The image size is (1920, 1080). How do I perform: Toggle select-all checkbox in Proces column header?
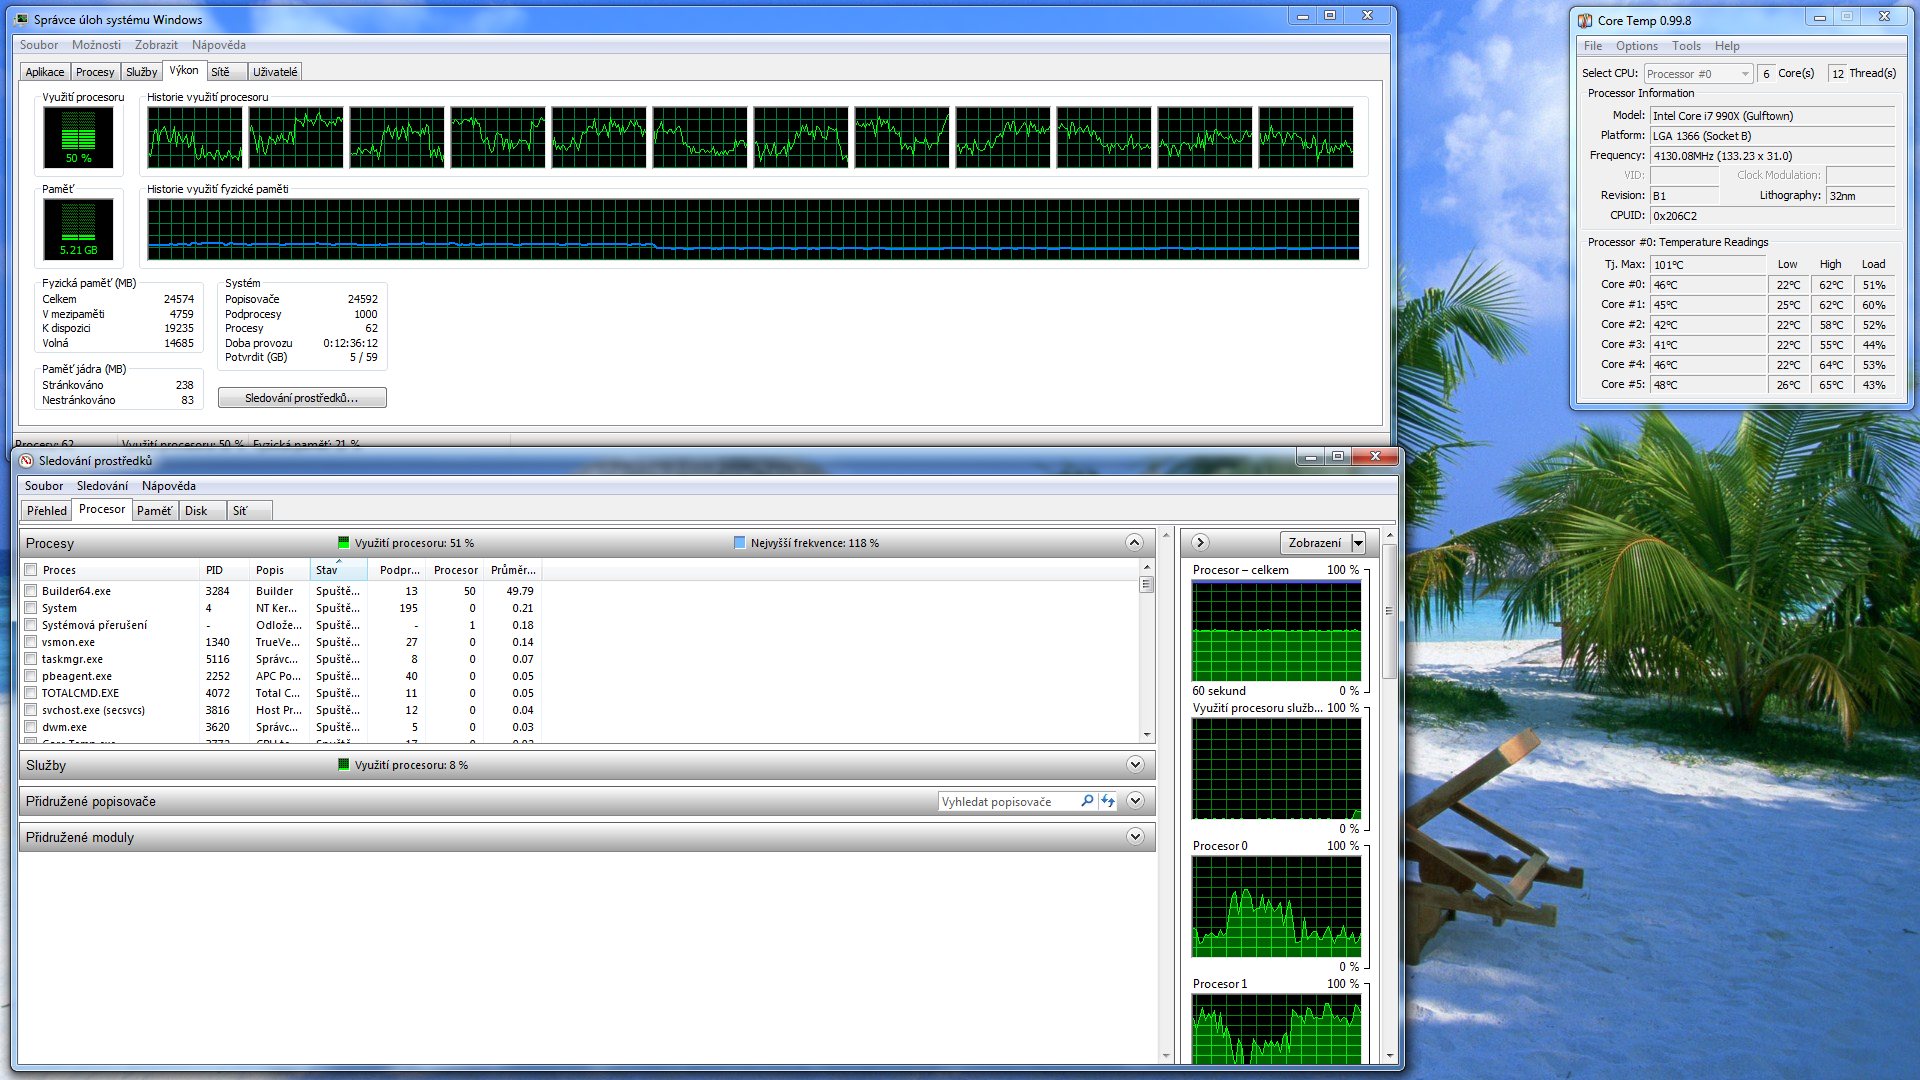(31, 570)
